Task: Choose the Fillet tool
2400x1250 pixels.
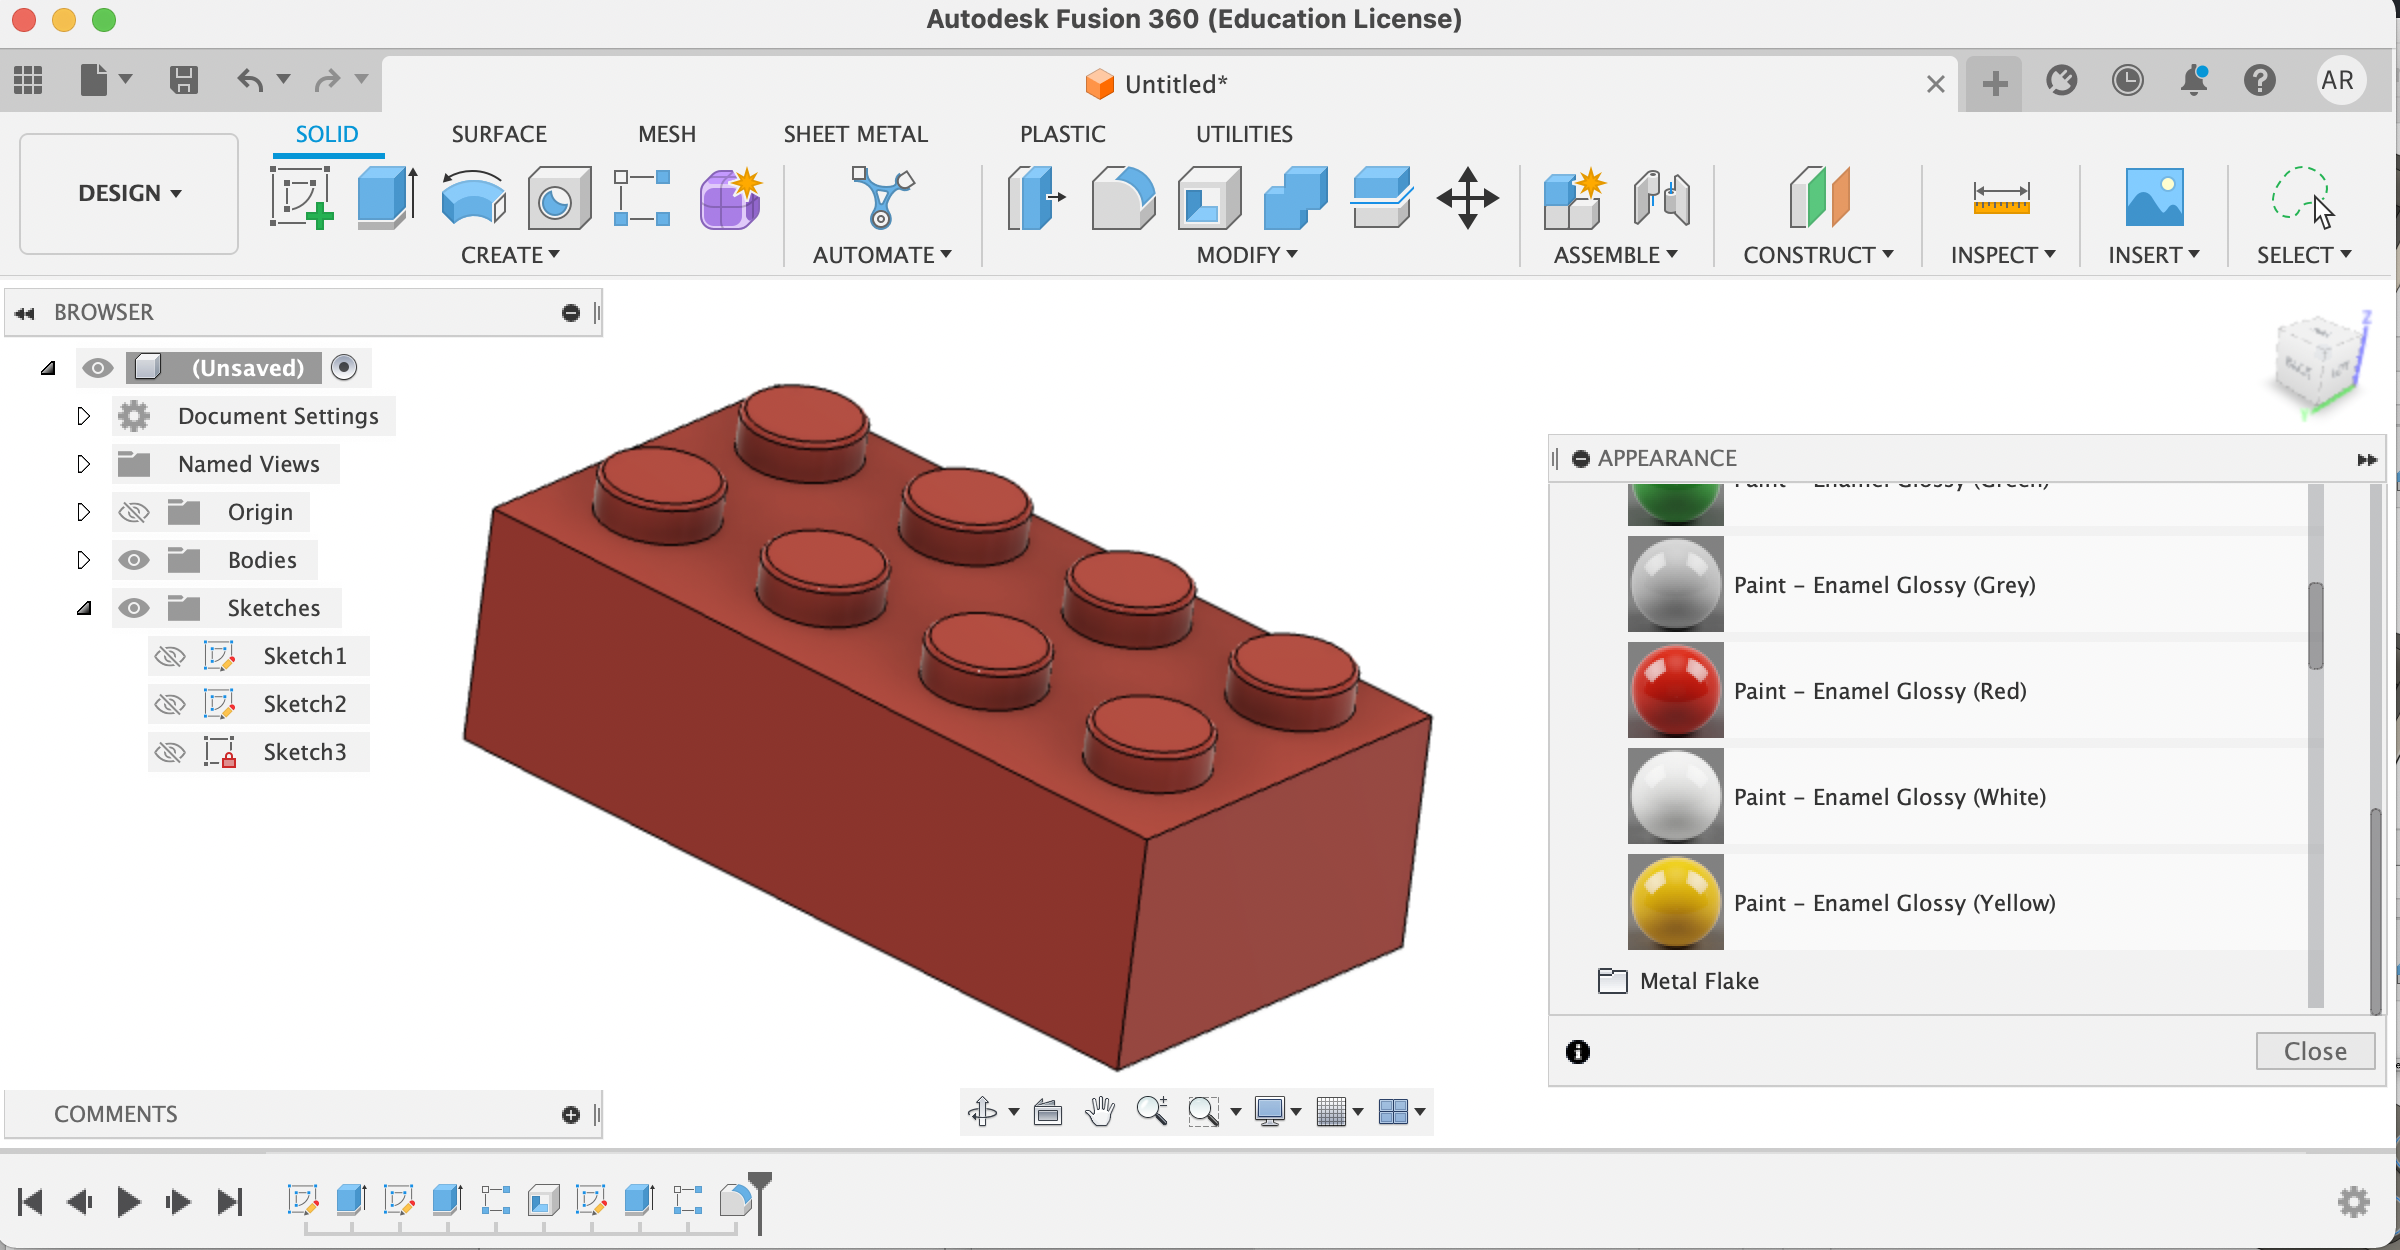Action: click(1123, 197)
